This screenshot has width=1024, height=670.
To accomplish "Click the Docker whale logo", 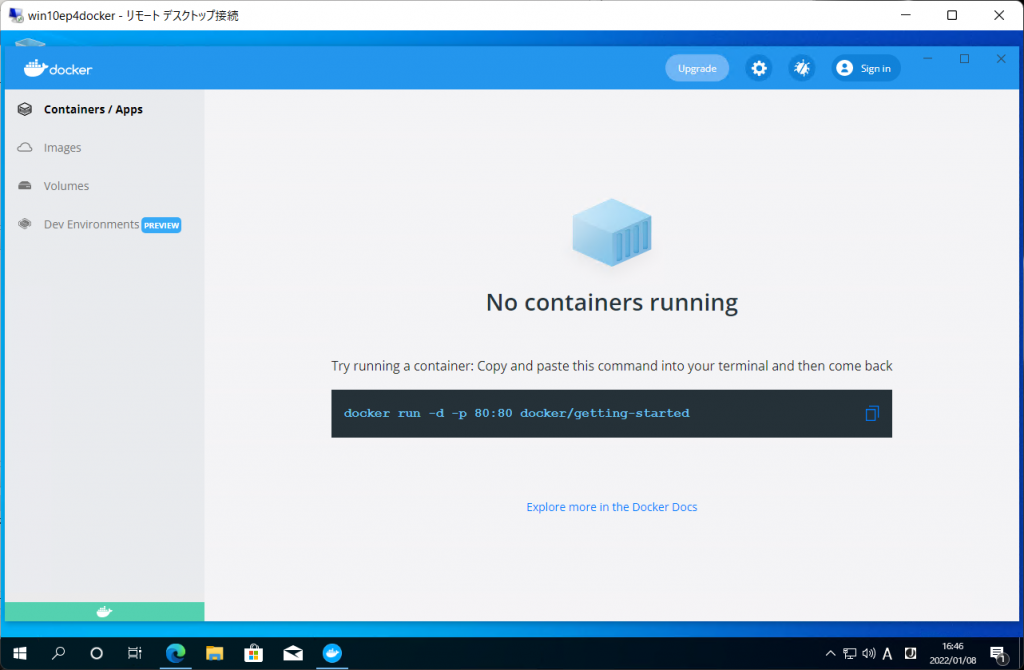I will 58,69.
